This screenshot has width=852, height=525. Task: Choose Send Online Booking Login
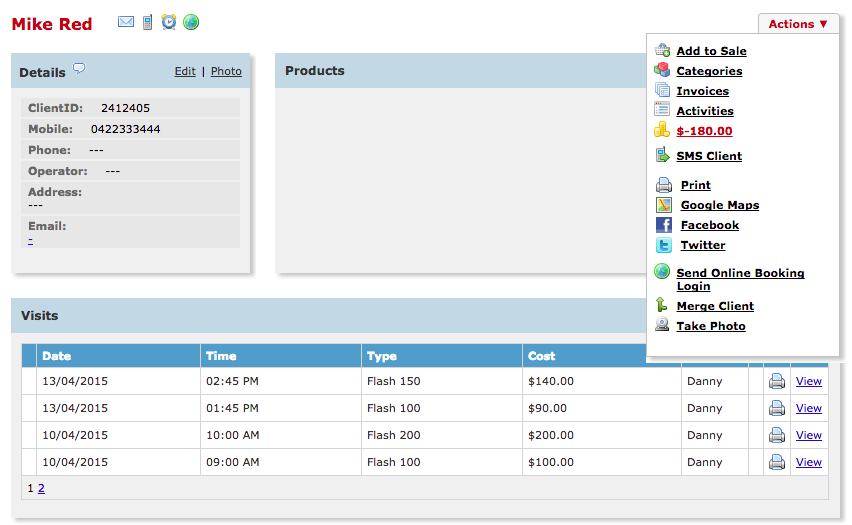[x=740, y=279]
